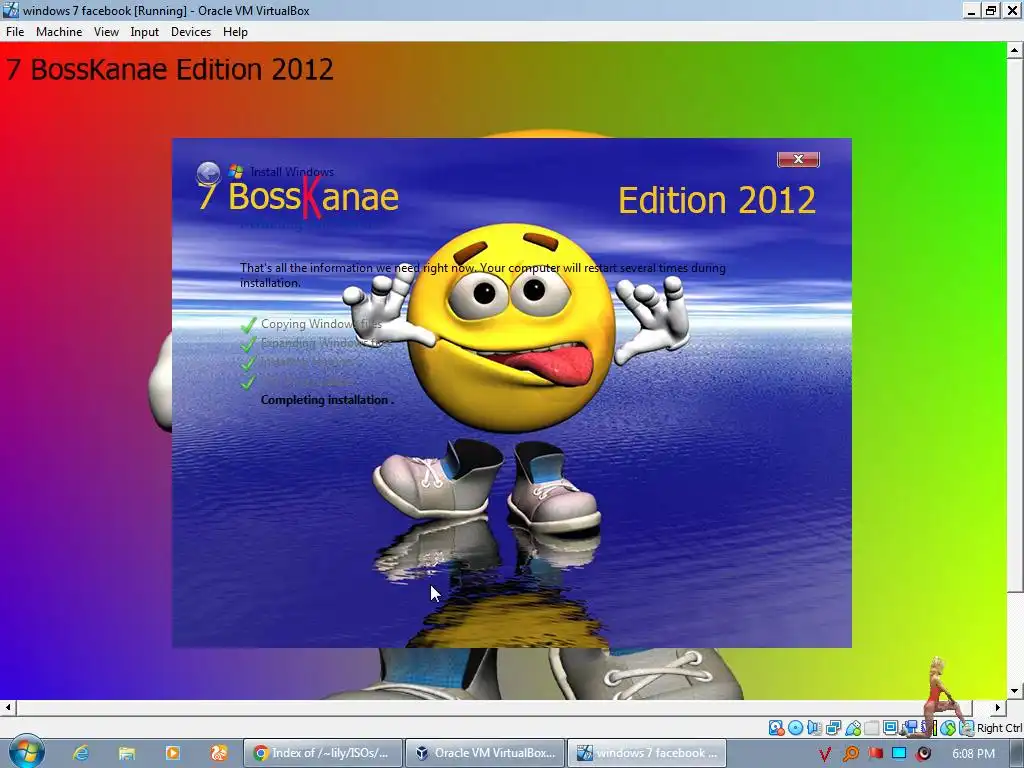Click the audio status icon in VirtualBox

pyautogui.click(x=814, y=728)
